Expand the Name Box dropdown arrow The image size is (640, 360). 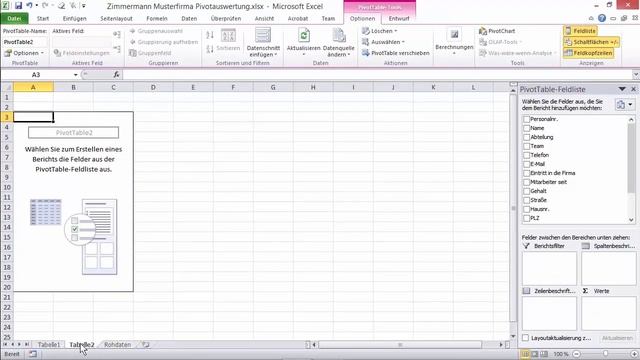[76, 75]
